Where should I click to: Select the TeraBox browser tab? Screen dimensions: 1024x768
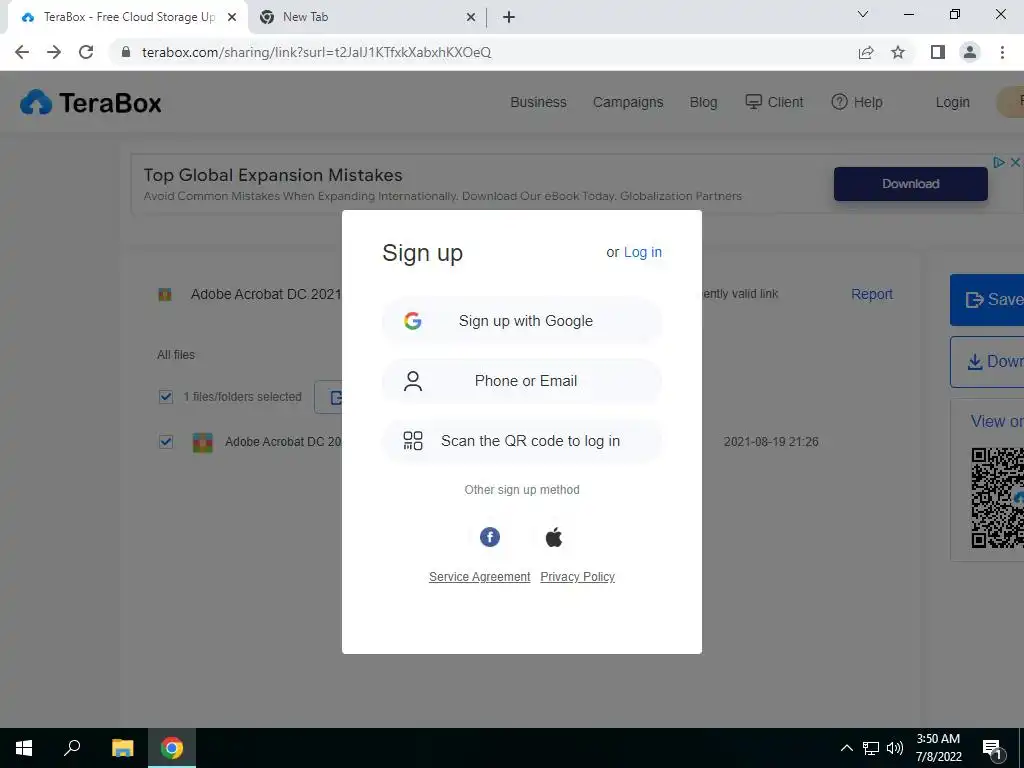[x=127, y=18]
